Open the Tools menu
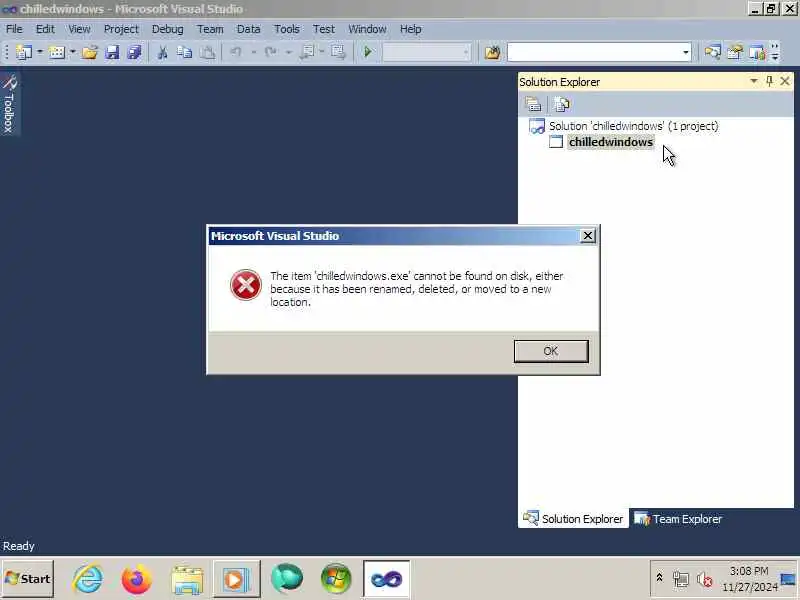This screenshot has height=600, width=800. tap(287, 29)
